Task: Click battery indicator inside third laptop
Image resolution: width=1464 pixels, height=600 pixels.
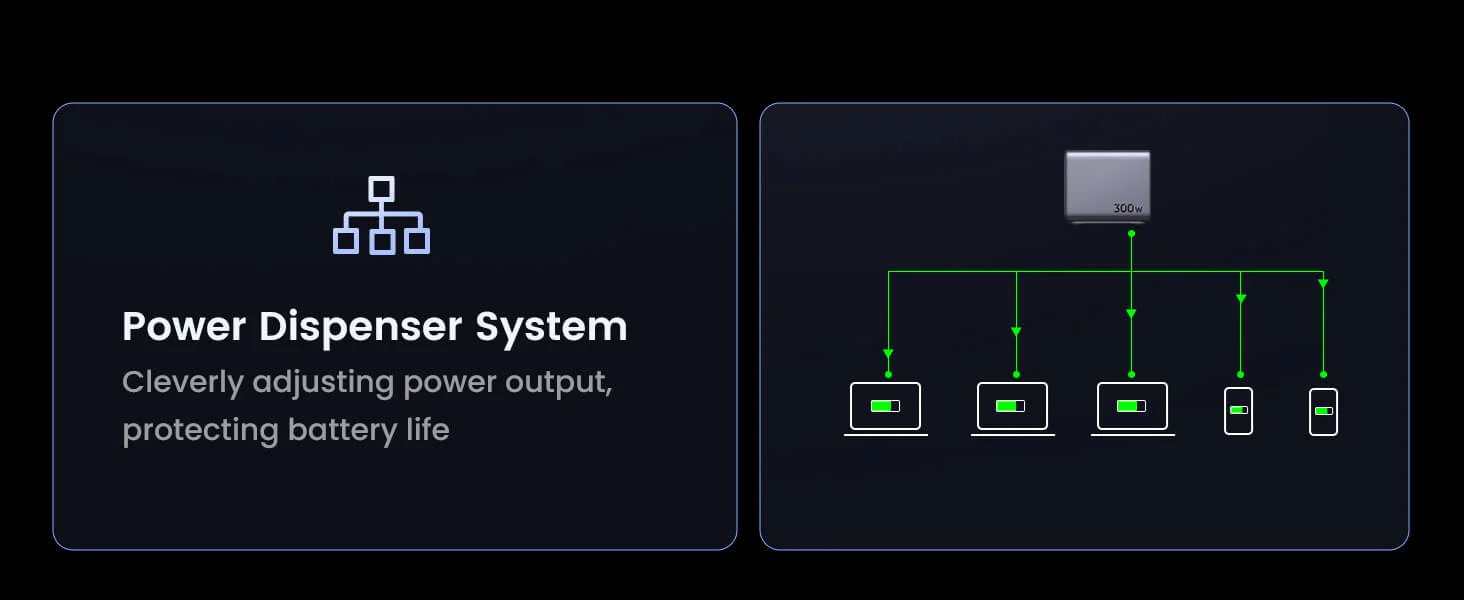Action: point(1131,406)
